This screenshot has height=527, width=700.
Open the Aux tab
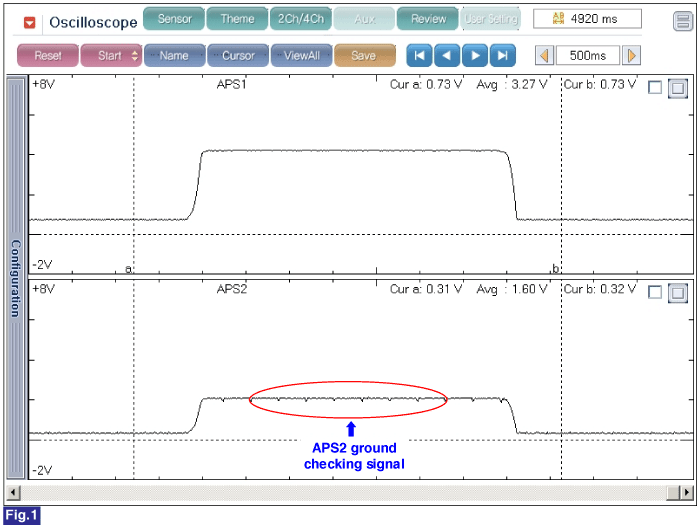(364, 19)
